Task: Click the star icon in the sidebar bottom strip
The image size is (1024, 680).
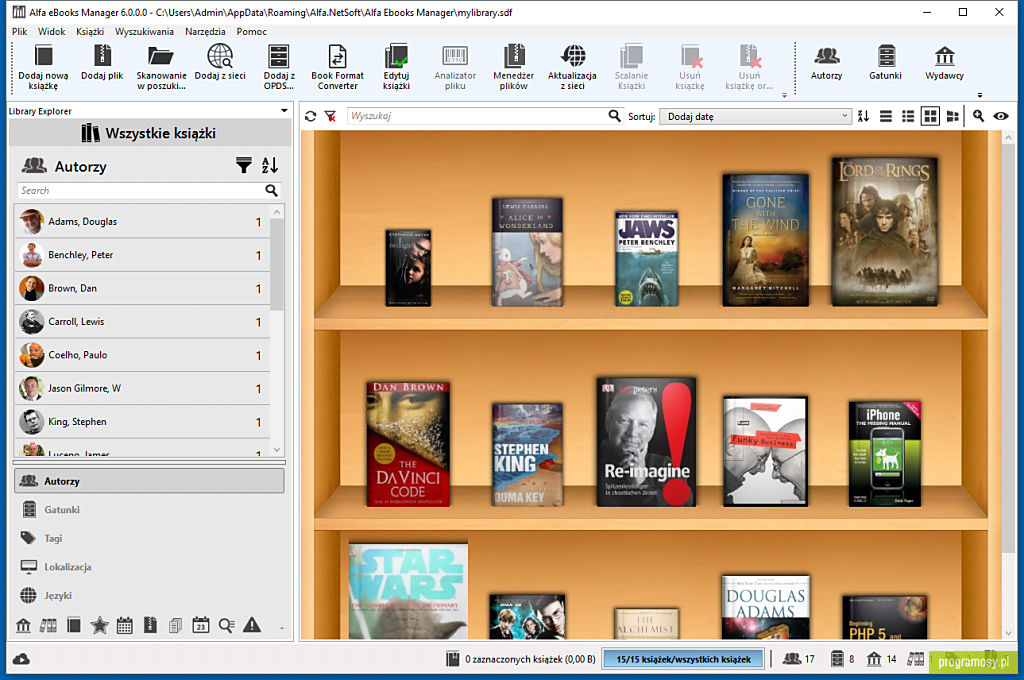Action: (x=99, y=625)
